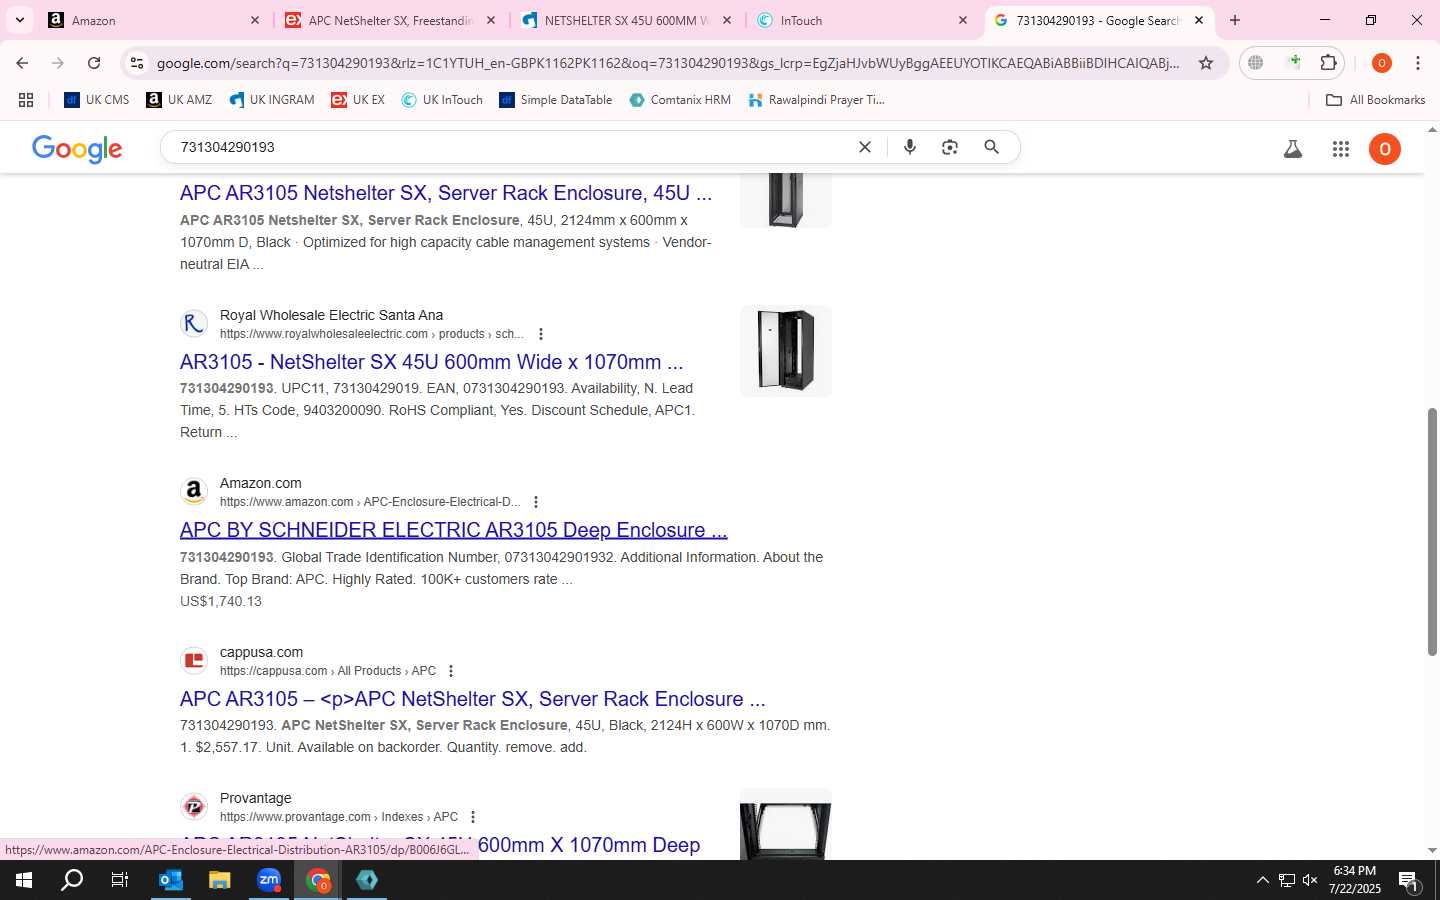Click the browser forward arrow
Screen dimensions: 1440x900
tap(58, 63)
